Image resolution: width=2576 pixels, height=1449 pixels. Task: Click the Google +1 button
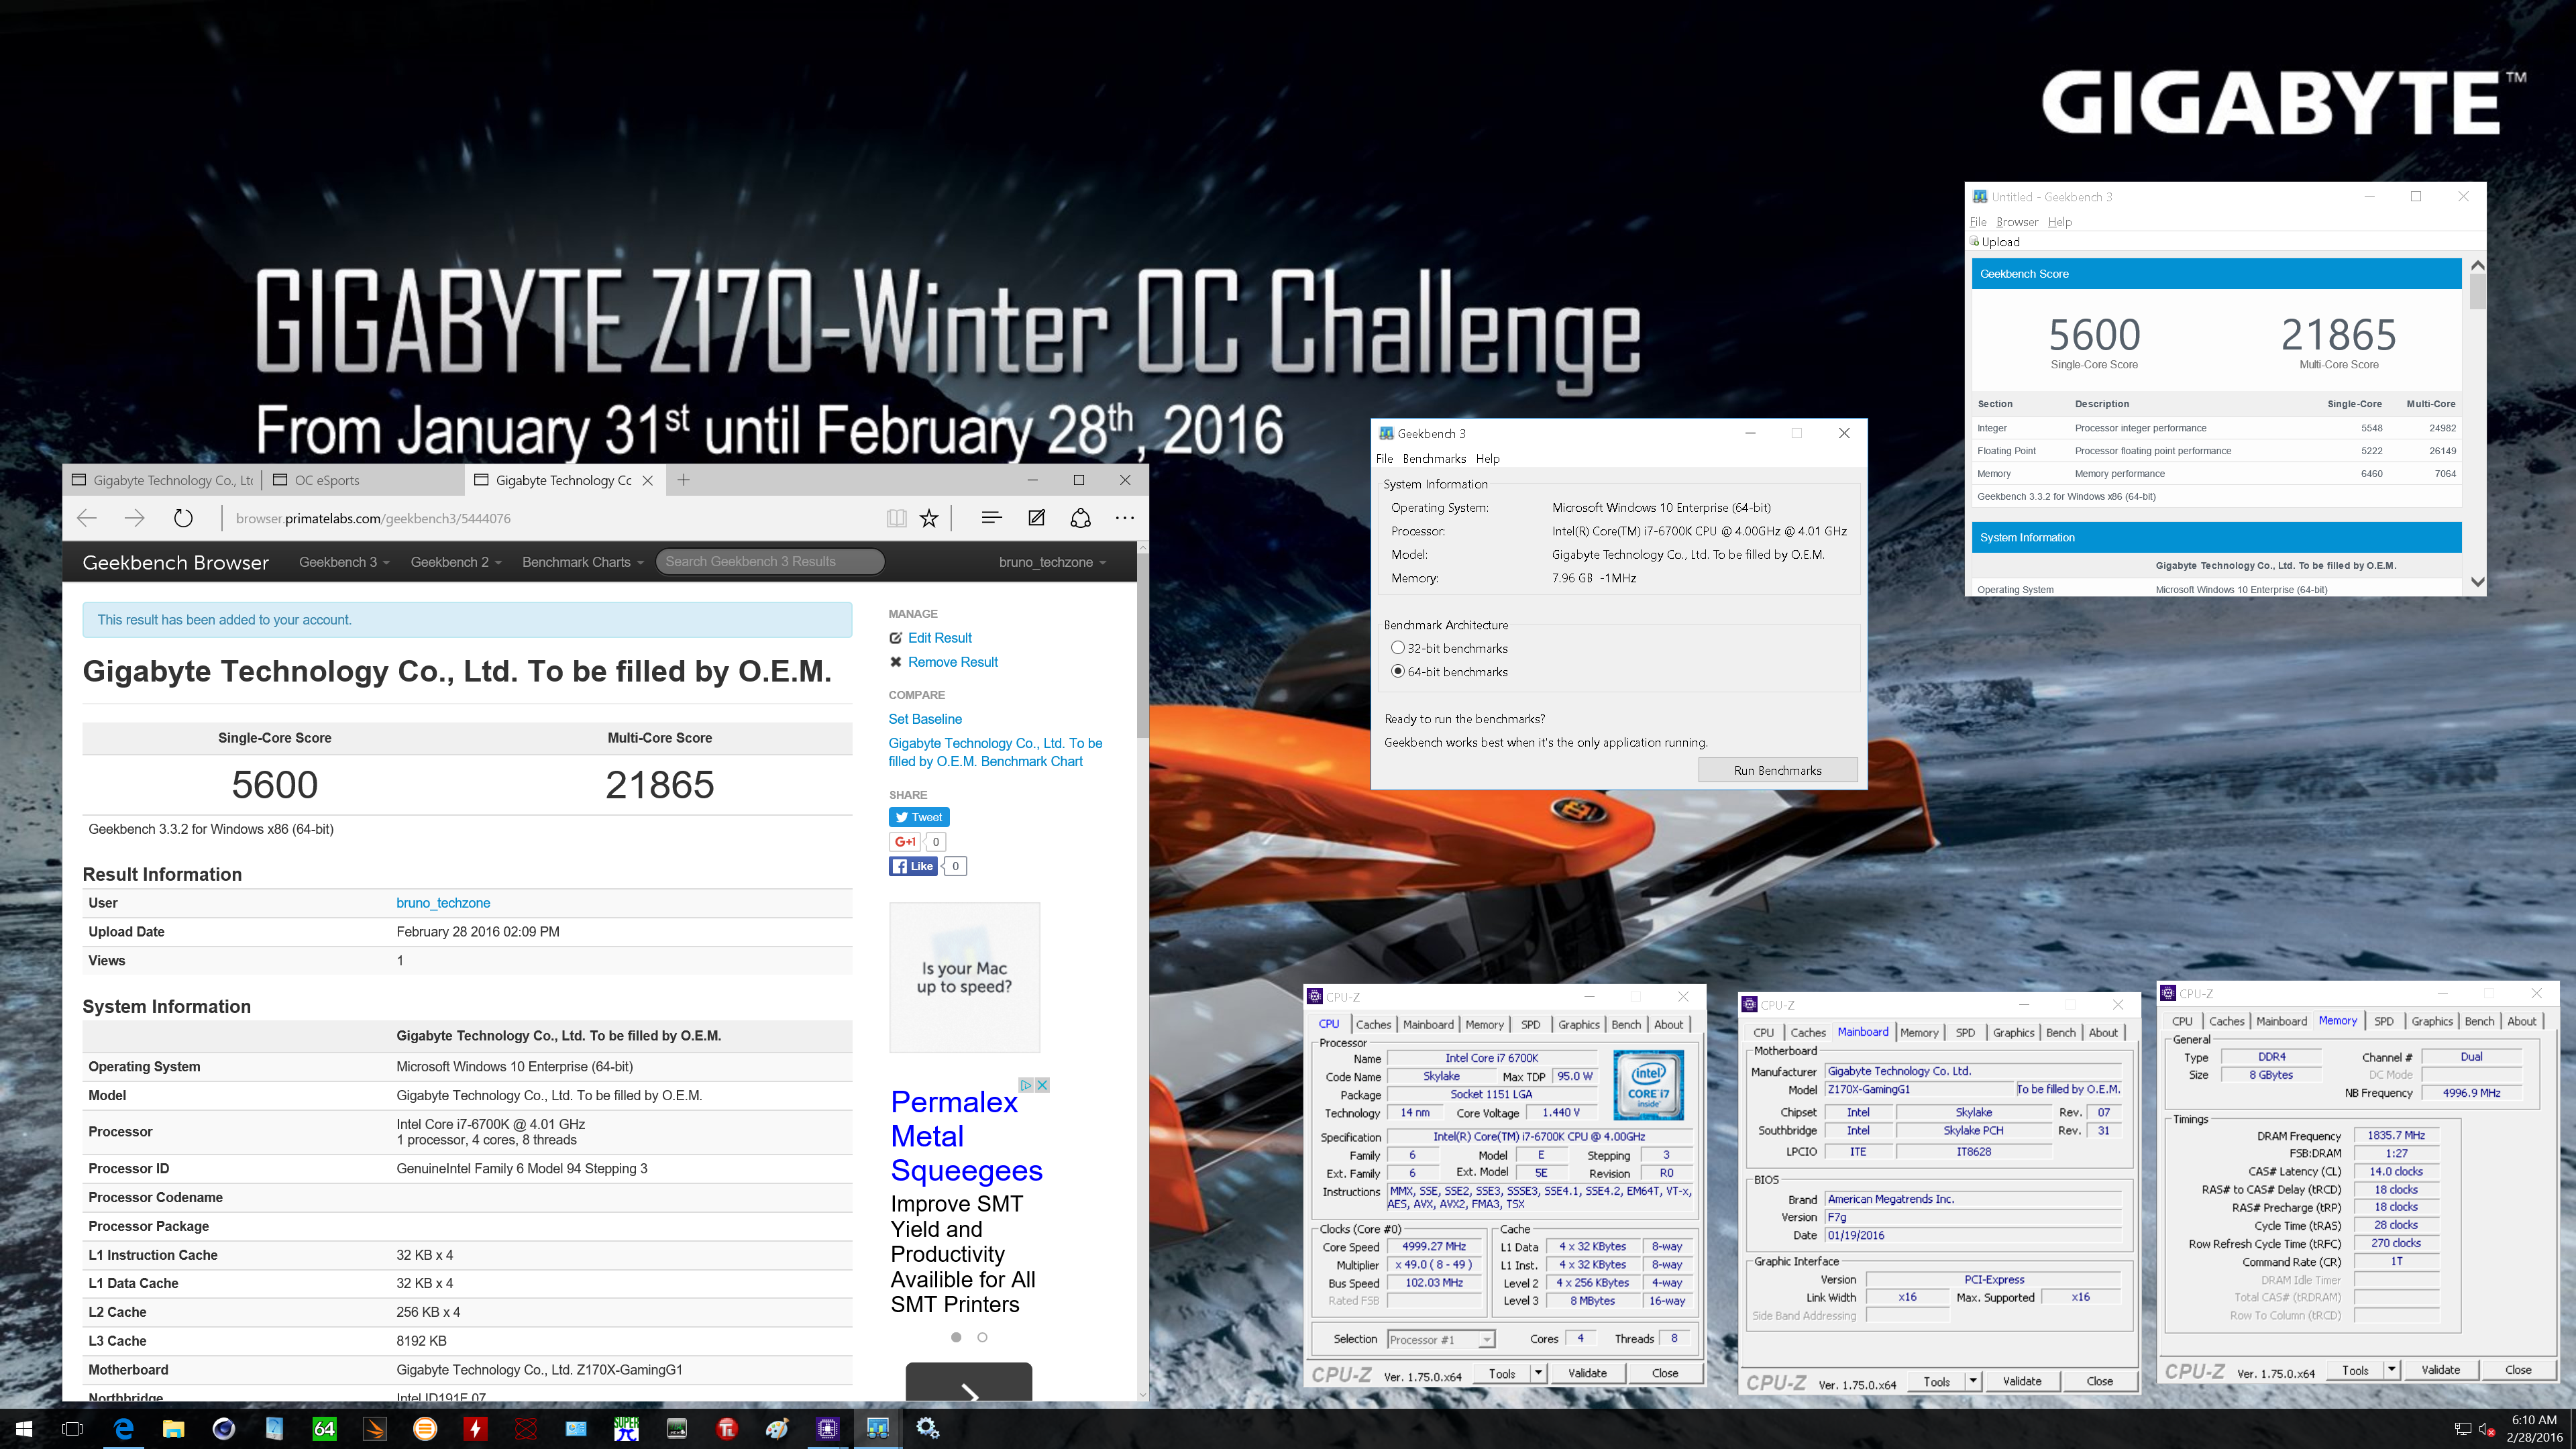(905, 842)
